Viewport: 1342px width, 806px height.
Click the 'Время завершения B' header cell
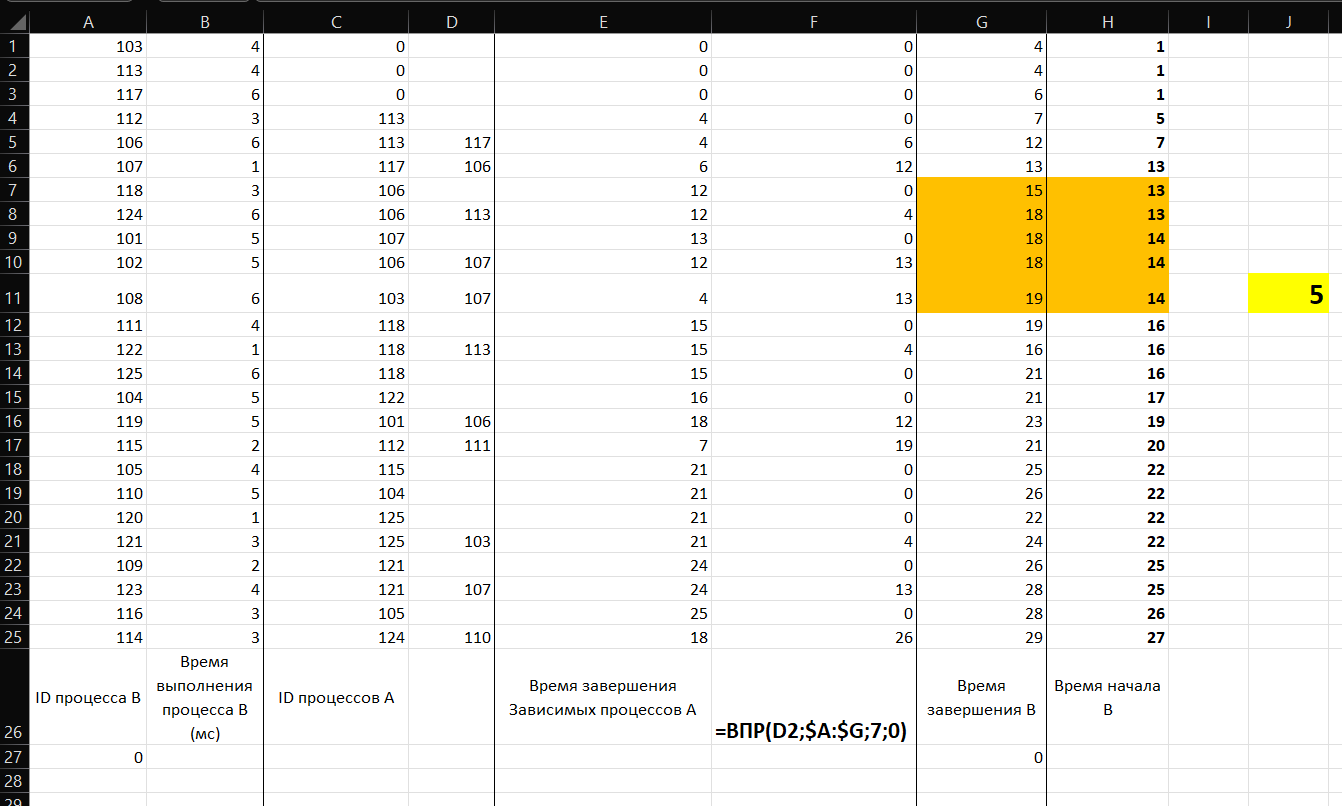(x=981, y=697)
